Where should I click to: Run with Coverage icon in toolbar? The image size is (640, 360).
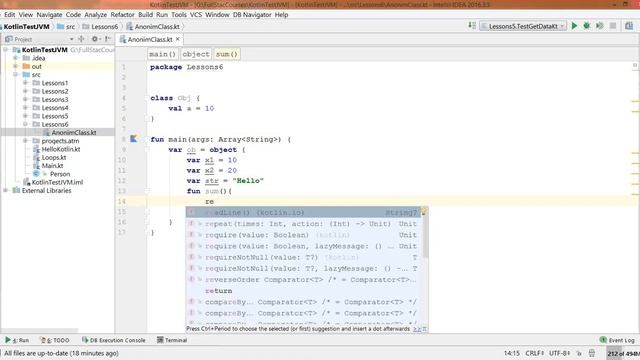[600, 26]
